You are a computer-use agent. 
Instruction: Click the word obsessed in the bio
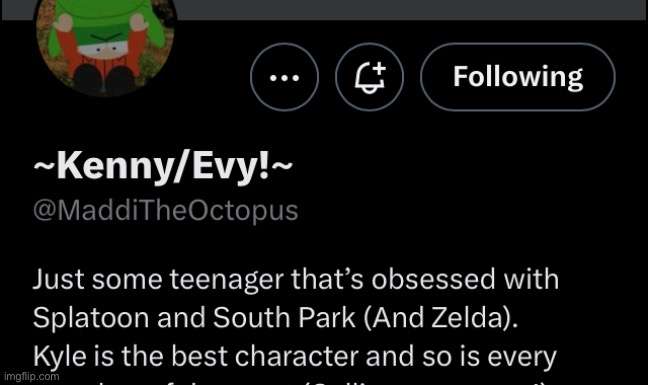coord(433,279)
